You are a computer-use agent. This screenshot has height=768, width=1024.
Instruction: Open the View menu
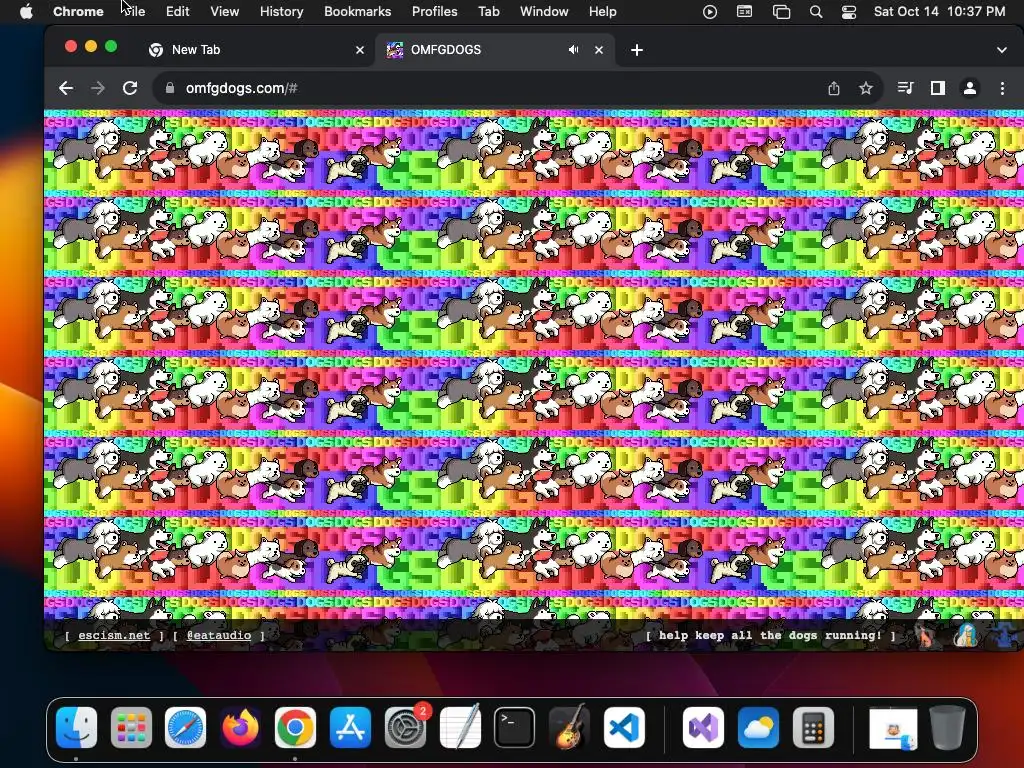click(225, 11)
